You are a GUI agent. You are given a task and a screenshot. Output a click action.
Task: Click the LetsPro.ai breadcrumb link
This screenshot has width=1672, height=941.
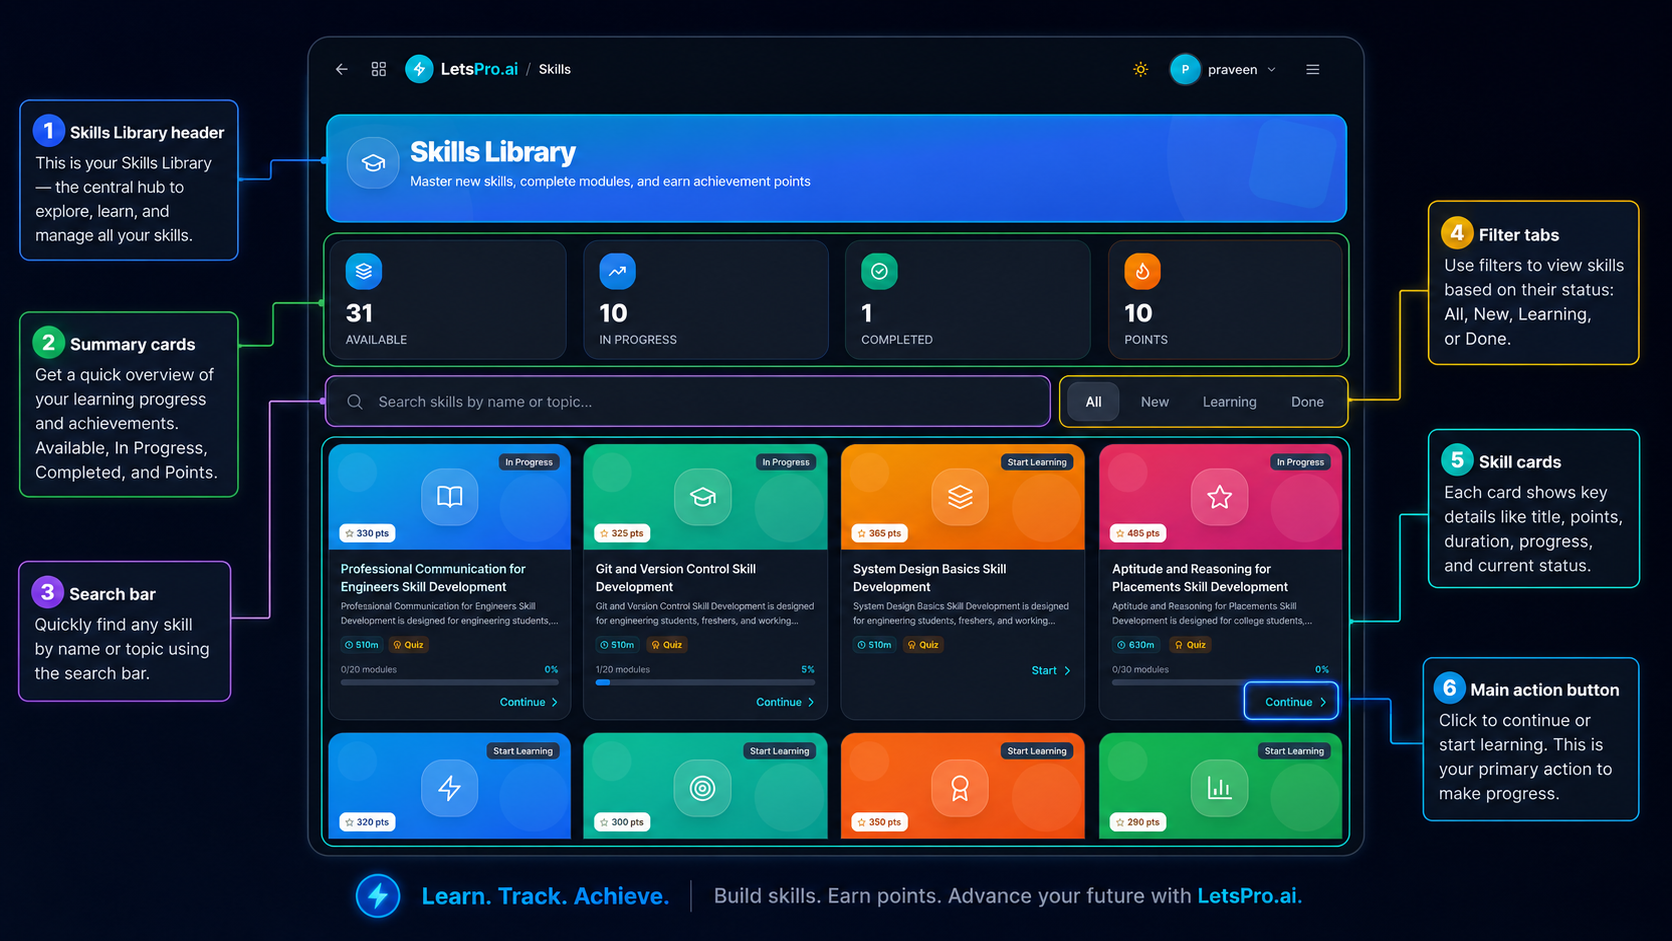(x=479, y=69)
